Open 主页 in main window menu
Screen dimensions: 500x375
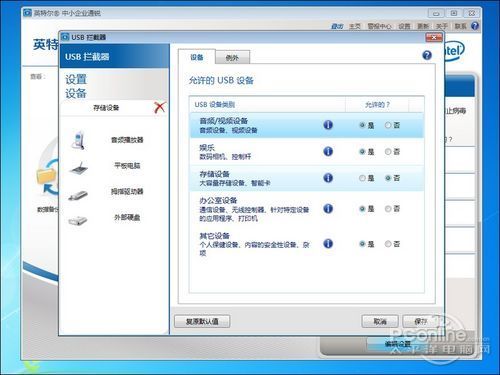(x=355, y=26)
